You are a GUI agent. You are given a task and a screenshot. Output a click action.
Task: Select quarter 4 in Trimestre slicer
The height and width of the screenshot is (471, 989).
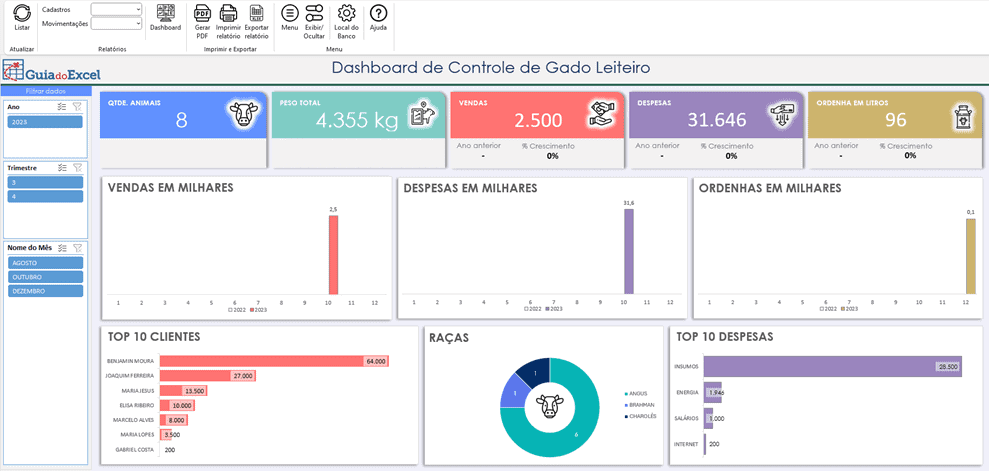[45, 196]
